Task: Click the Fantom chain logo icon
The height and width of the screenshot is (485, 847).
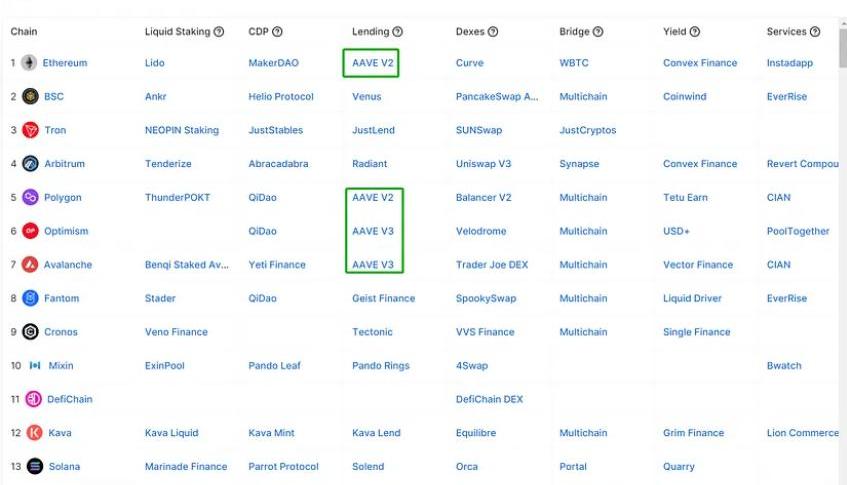Action: [30, 298]
